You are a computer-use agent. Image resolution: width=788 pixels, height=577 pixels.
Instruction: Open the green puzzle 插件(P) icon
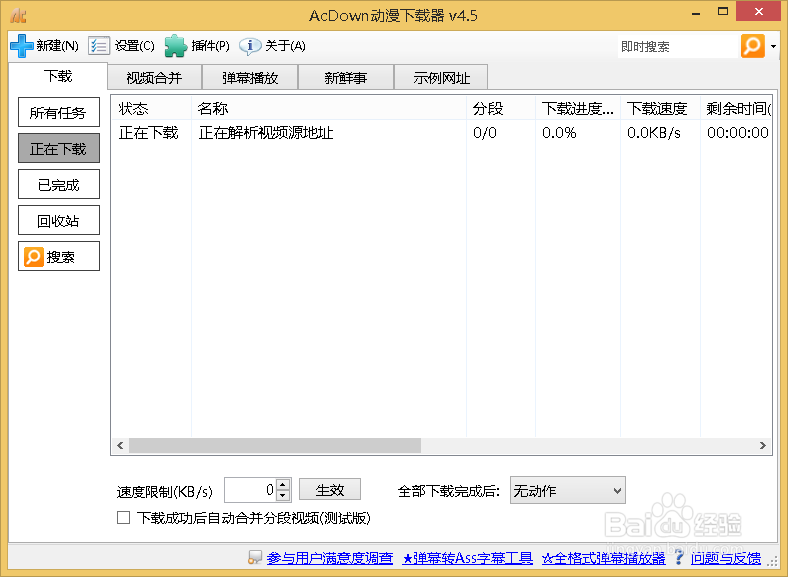pyautogui.click(x=176, y=46)
